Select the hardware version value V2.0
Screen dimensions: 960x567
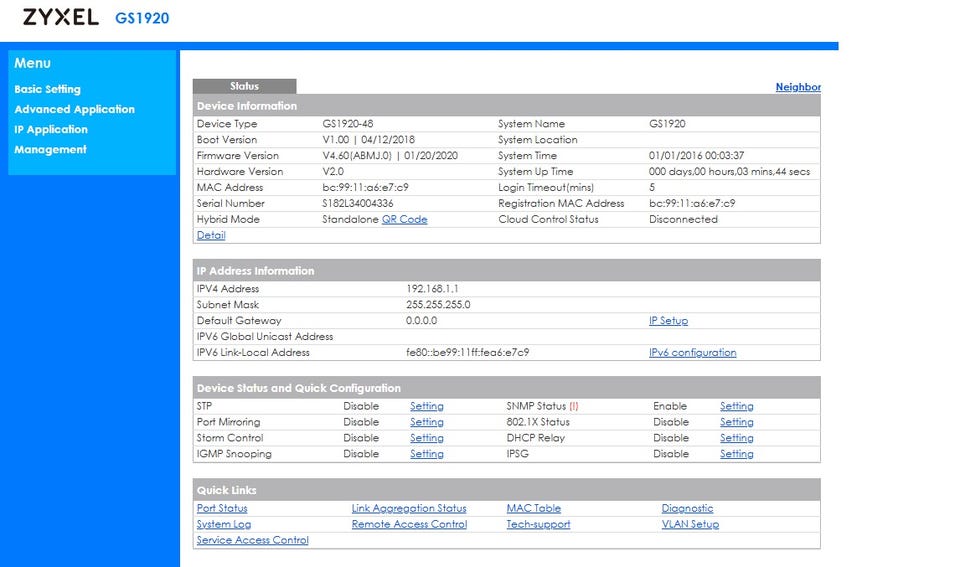pos(333,171)
